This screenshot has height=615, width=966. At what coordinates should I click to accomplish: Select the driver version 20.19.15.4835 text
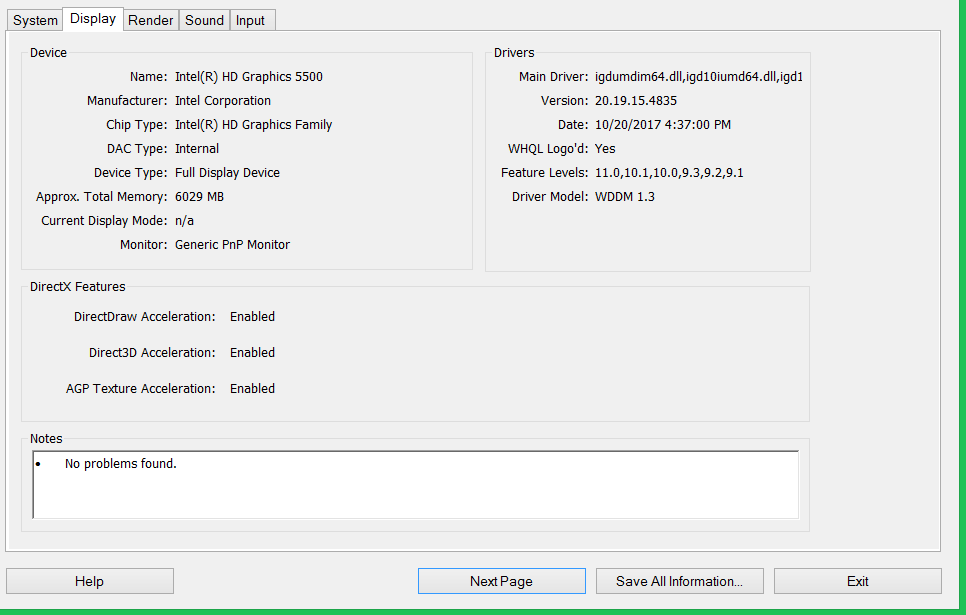[636, 101]
